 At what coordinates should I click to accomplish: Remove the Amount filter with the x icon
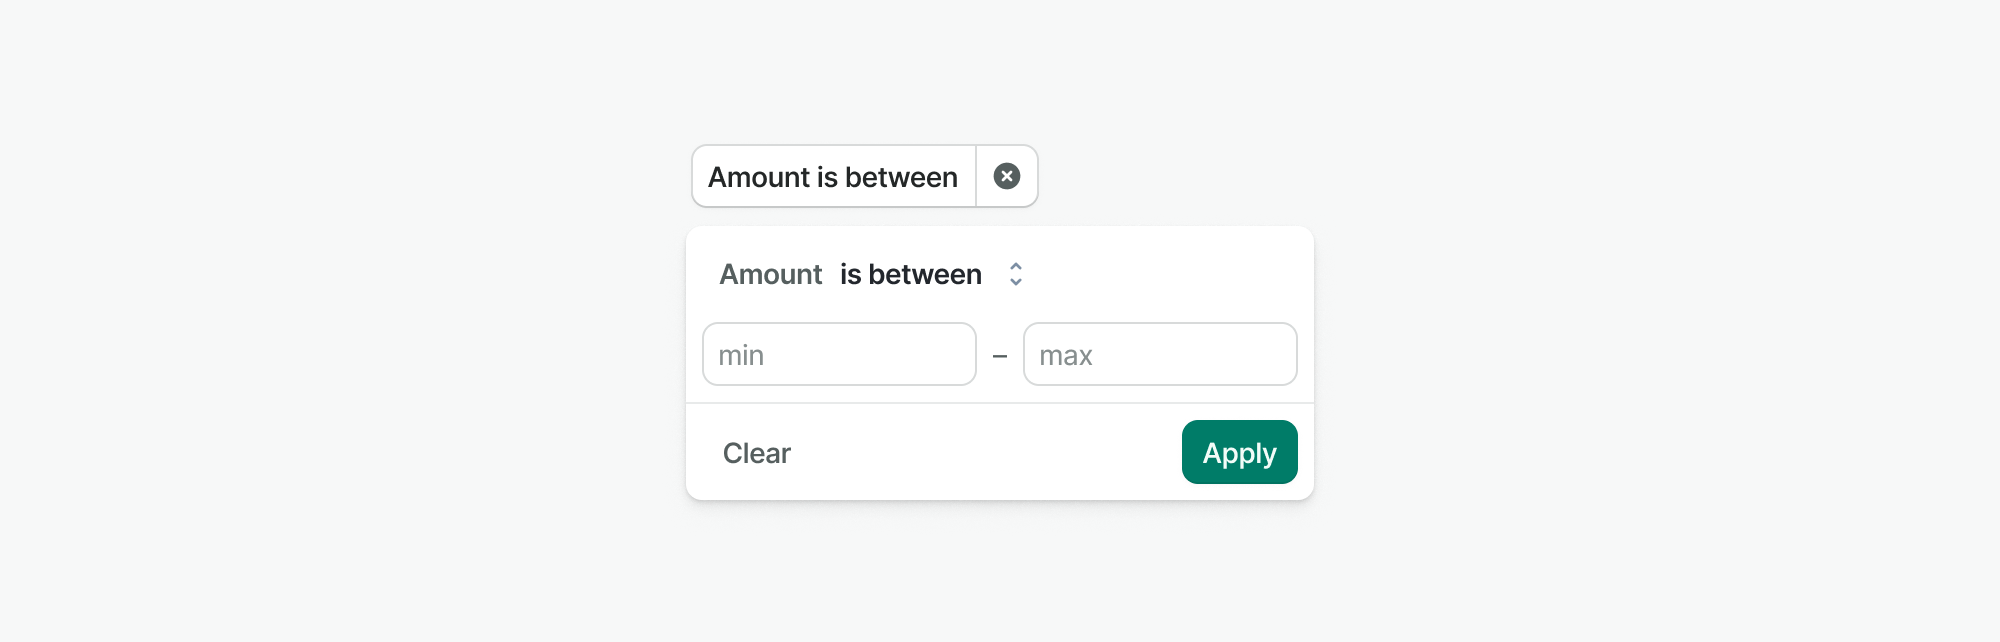pos(1007,176)
